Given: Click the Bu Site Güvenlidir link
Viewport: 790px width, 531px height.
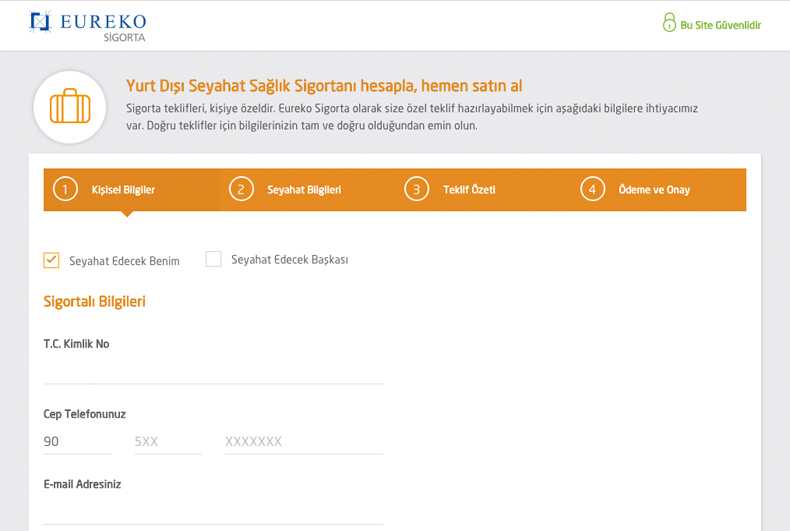Looking at the screenshot, I should pyautogui.click(x=720, y=25).
